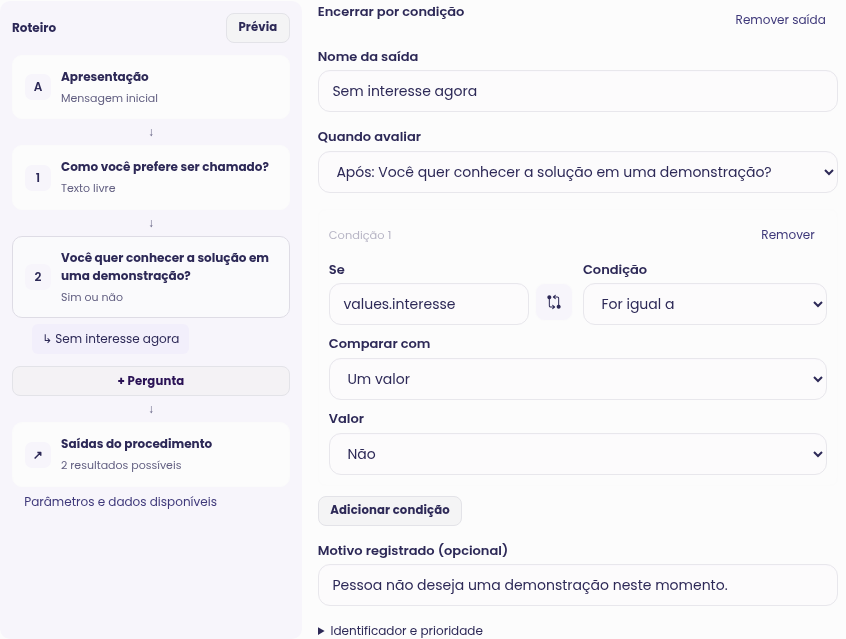Focus the 'Se' values.interesse field
846x639 pixels.
(429, 304)
